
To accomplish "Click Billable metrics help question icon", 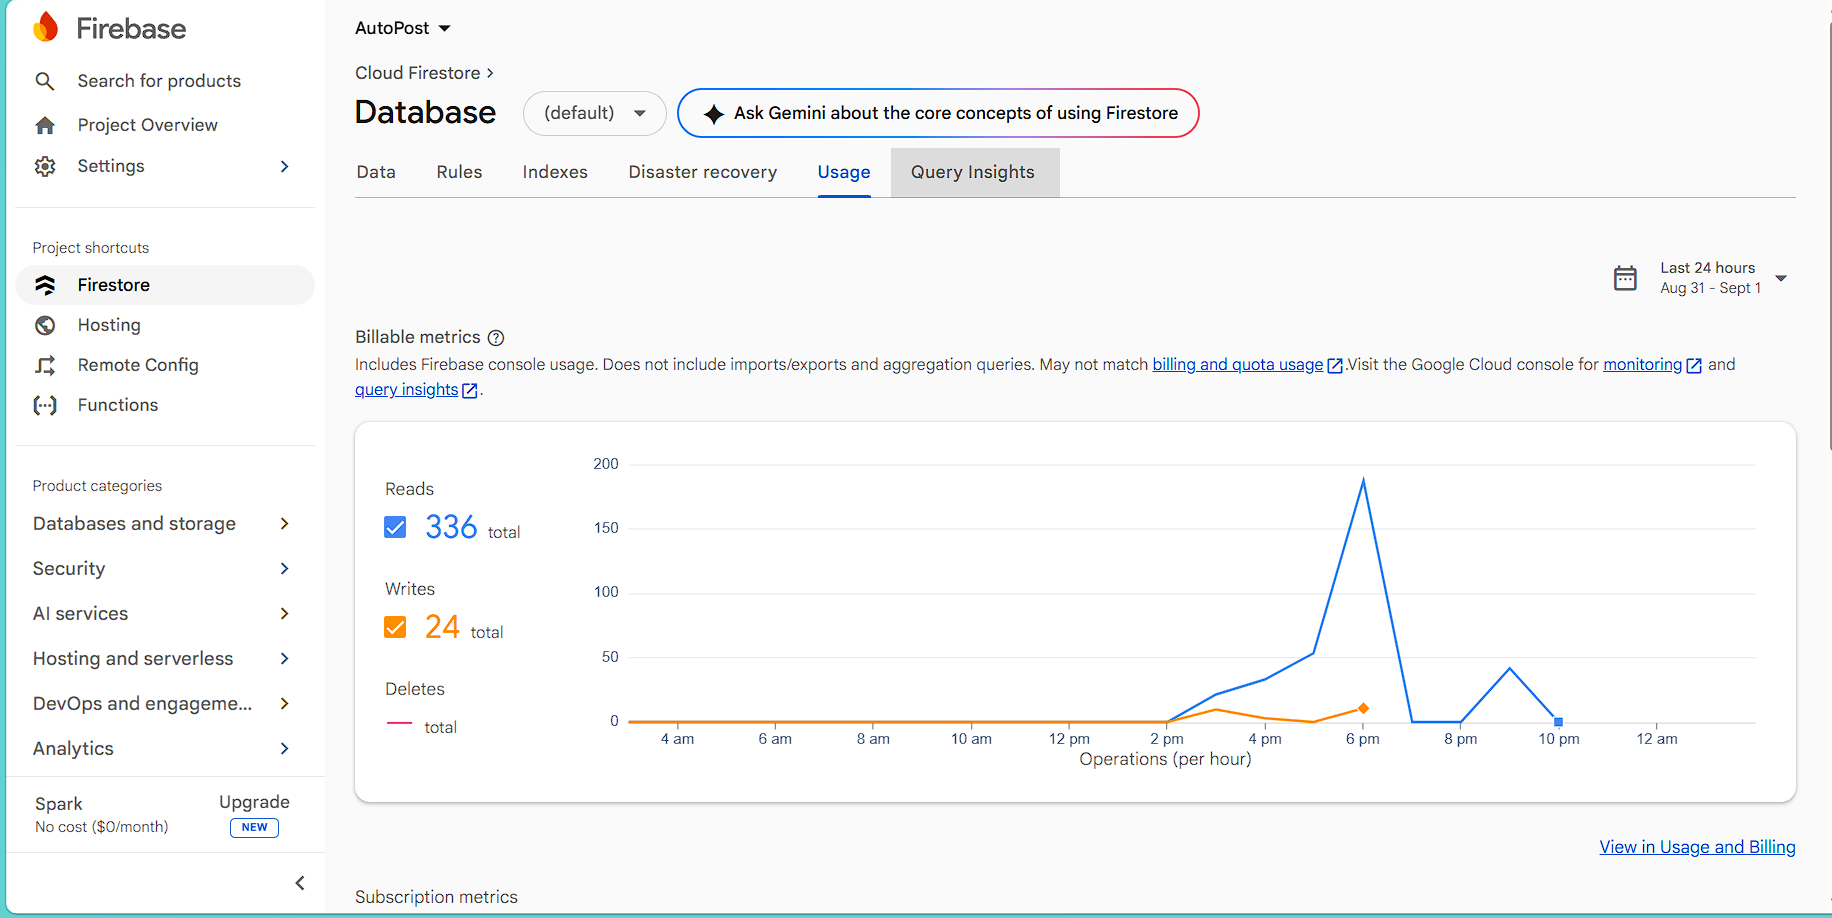I will [496, 338].
